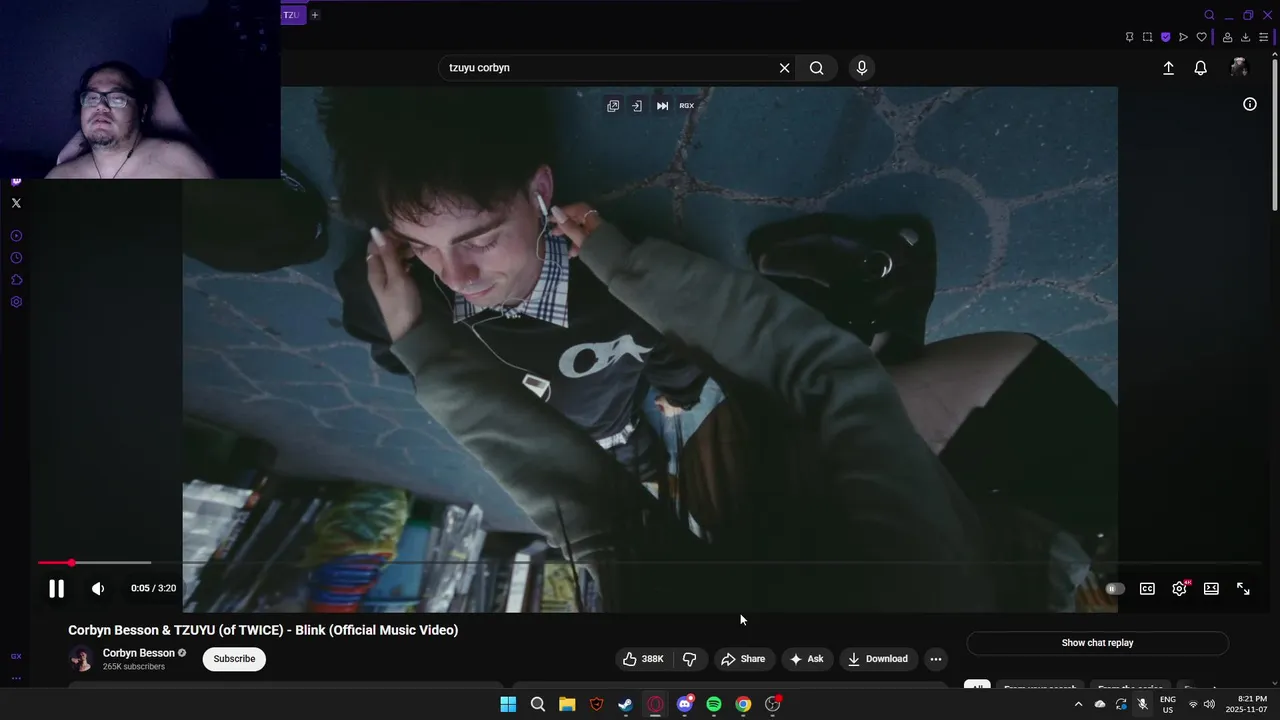This screenshot has width=1280, height=720.
Task: Open more actions three-dot menu
Action: pyautogui.click(x=935, y=659)
